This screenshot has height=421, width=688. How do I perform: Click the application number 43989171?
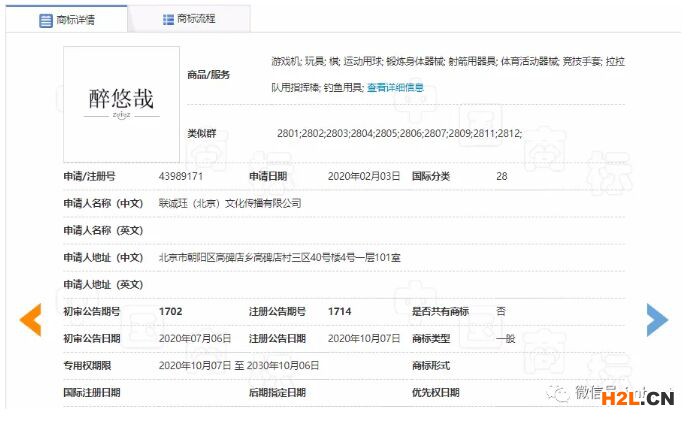(x=181, y=176)
